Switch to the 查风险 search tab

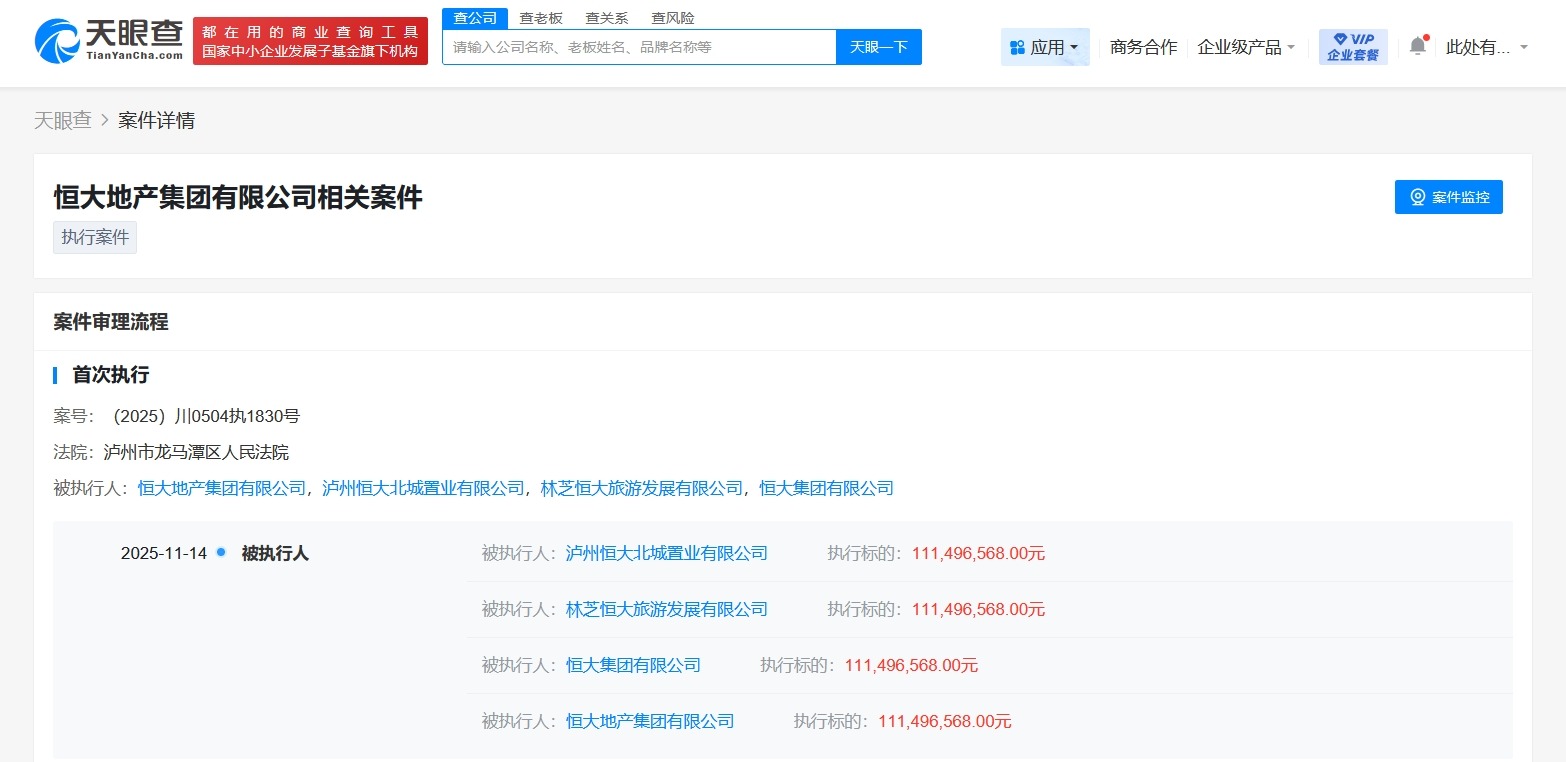click(672, 17)
